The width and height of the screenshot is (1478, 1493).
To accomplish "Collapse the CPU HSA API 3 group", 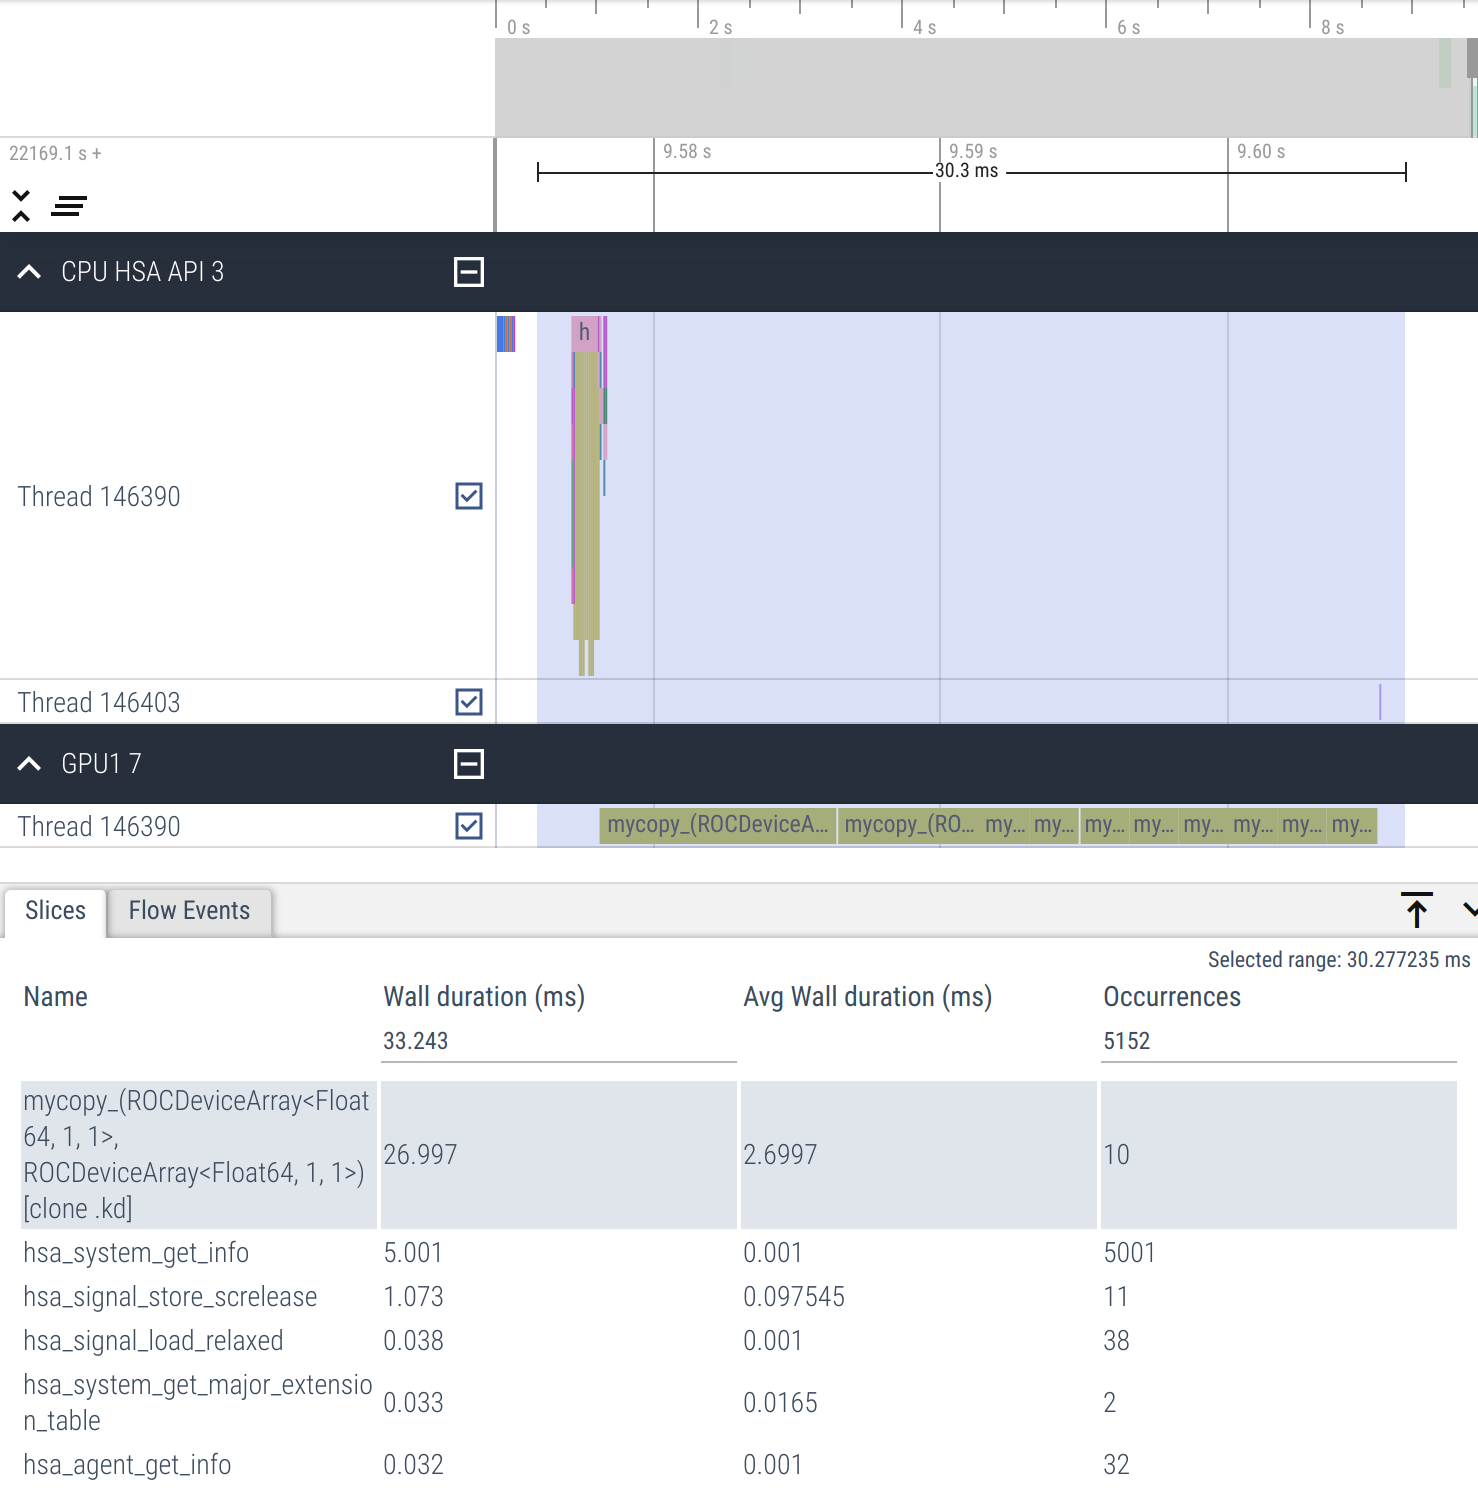I will [x=30, y=272].
